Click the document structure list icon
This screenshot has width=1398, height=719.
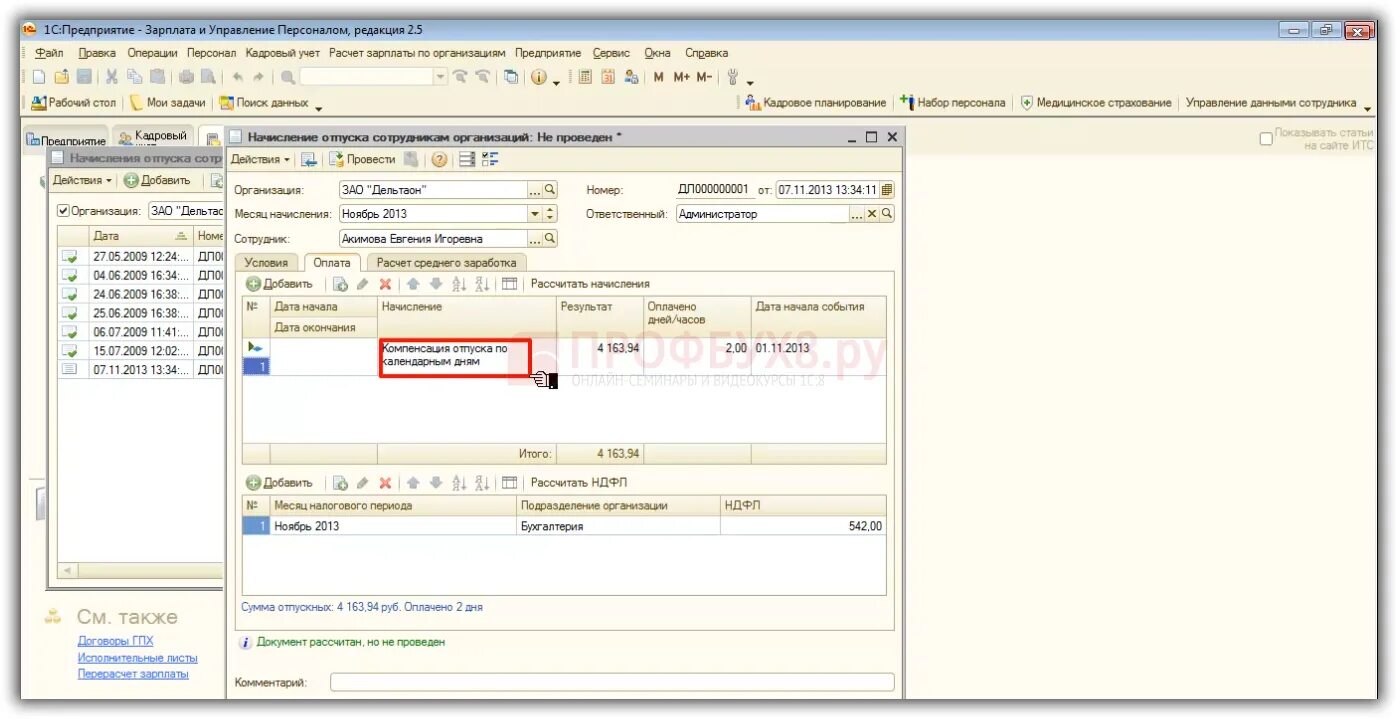pyautogui.click(x=467, y=159)
